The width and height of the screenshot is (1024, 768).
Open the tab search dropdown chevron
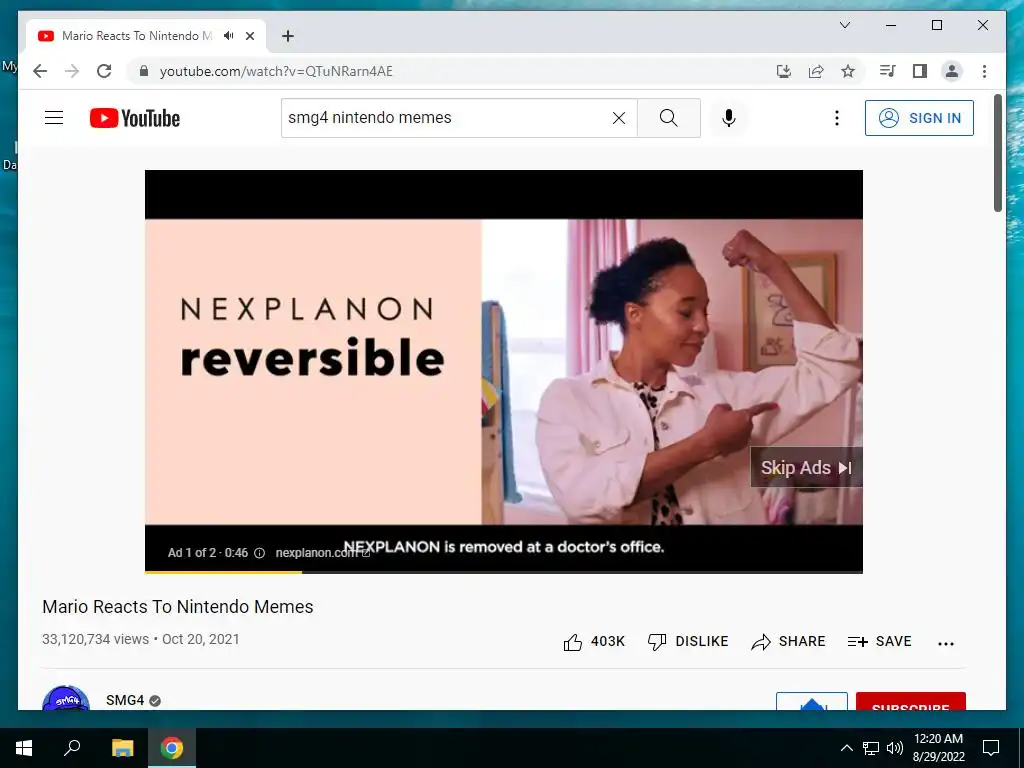[x=844, y=25]
